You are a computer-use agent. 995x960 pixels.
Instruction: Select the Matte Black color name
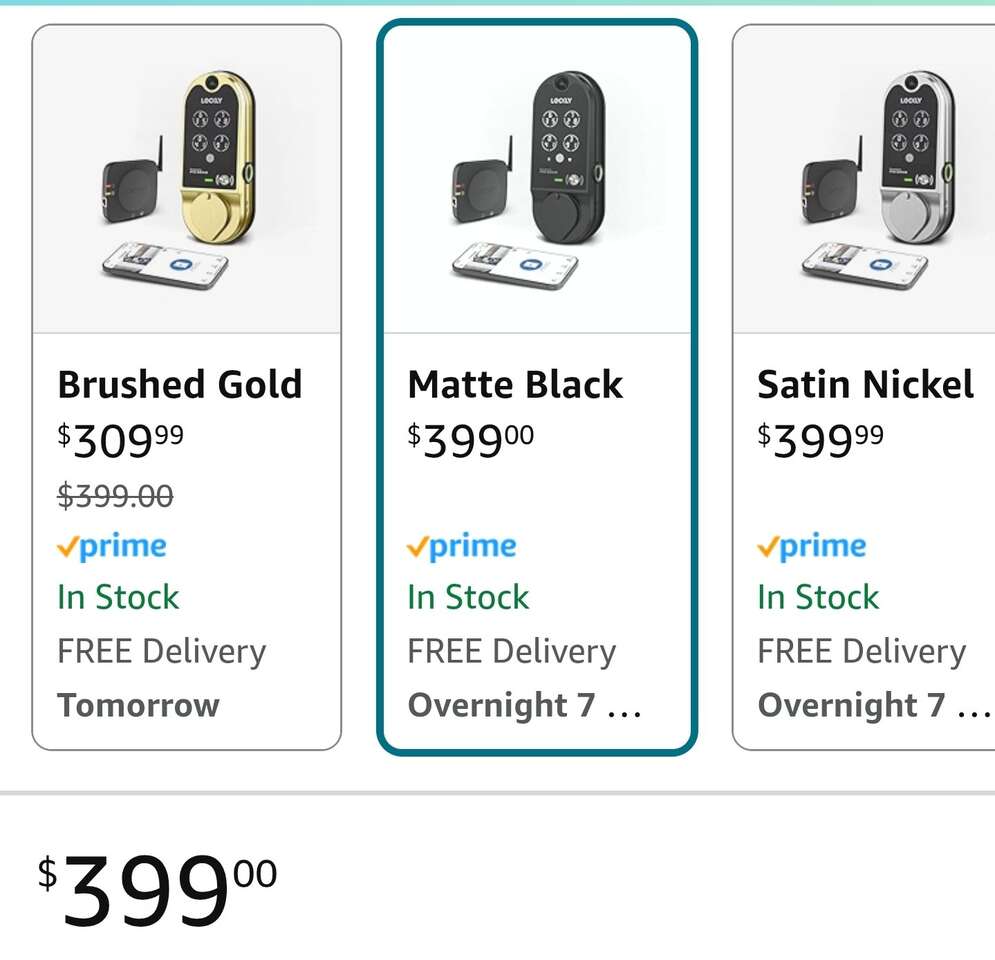(515, 385)
